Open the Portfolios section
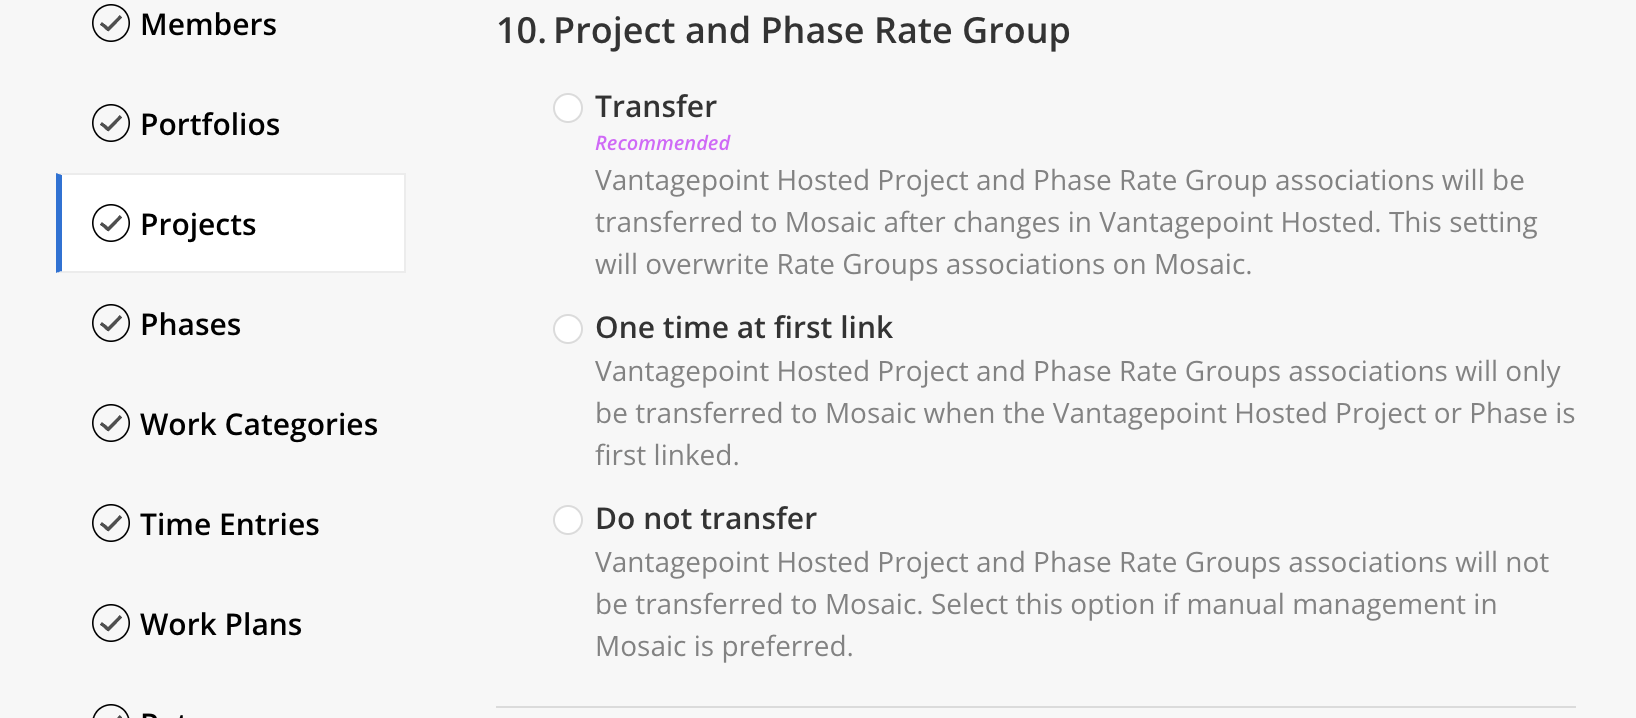 tap(210, 124)
